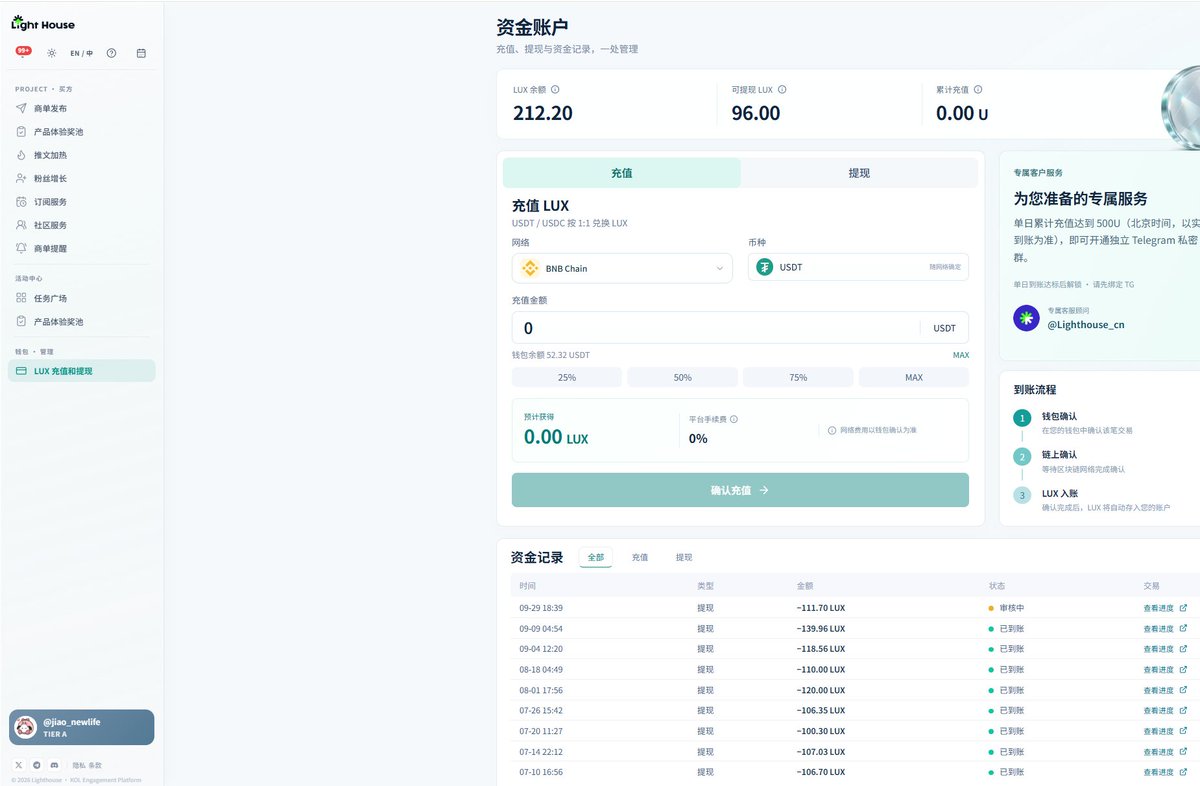Open 查看进度 for 09-04 12:20 record
This screenshot has width=1200, height=786.
(1165, 649)
